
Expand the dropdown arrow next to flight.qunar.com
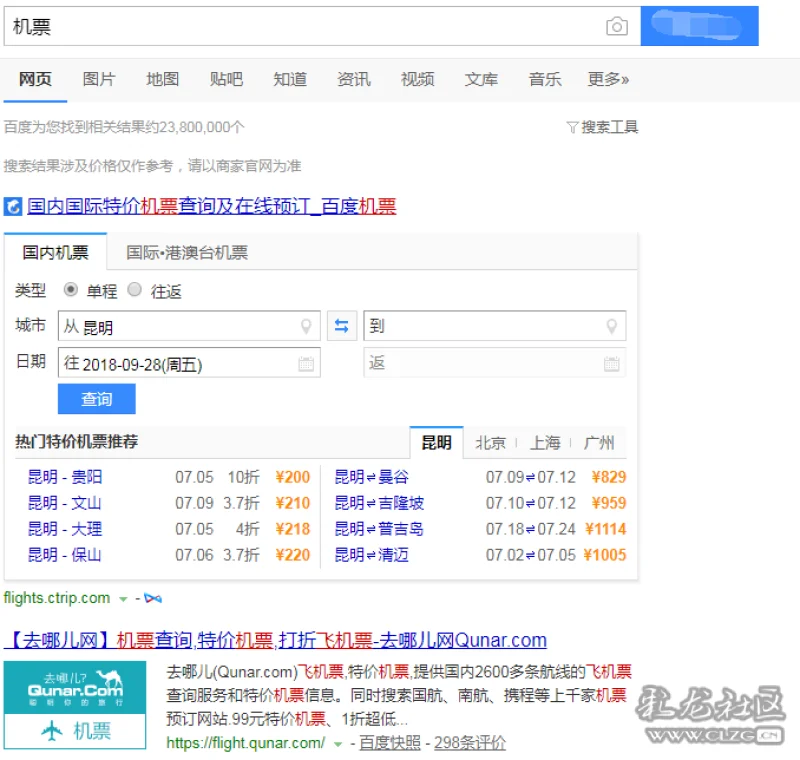337,744
